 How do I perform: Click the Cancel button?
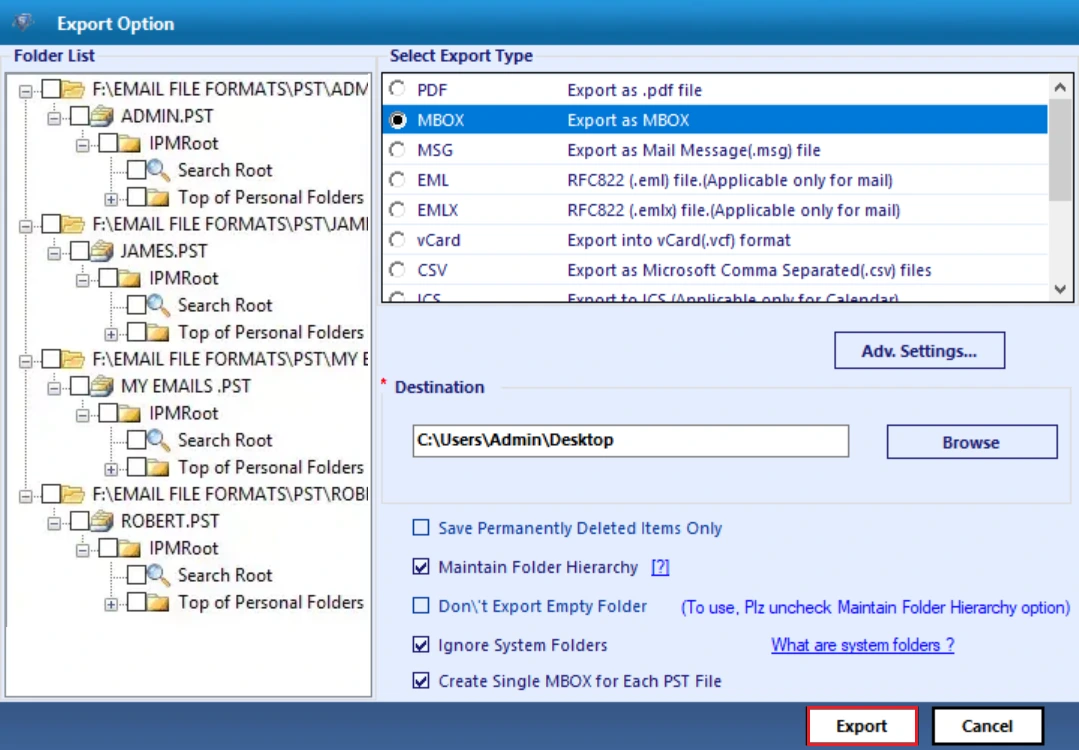click(x=987, y=726)
